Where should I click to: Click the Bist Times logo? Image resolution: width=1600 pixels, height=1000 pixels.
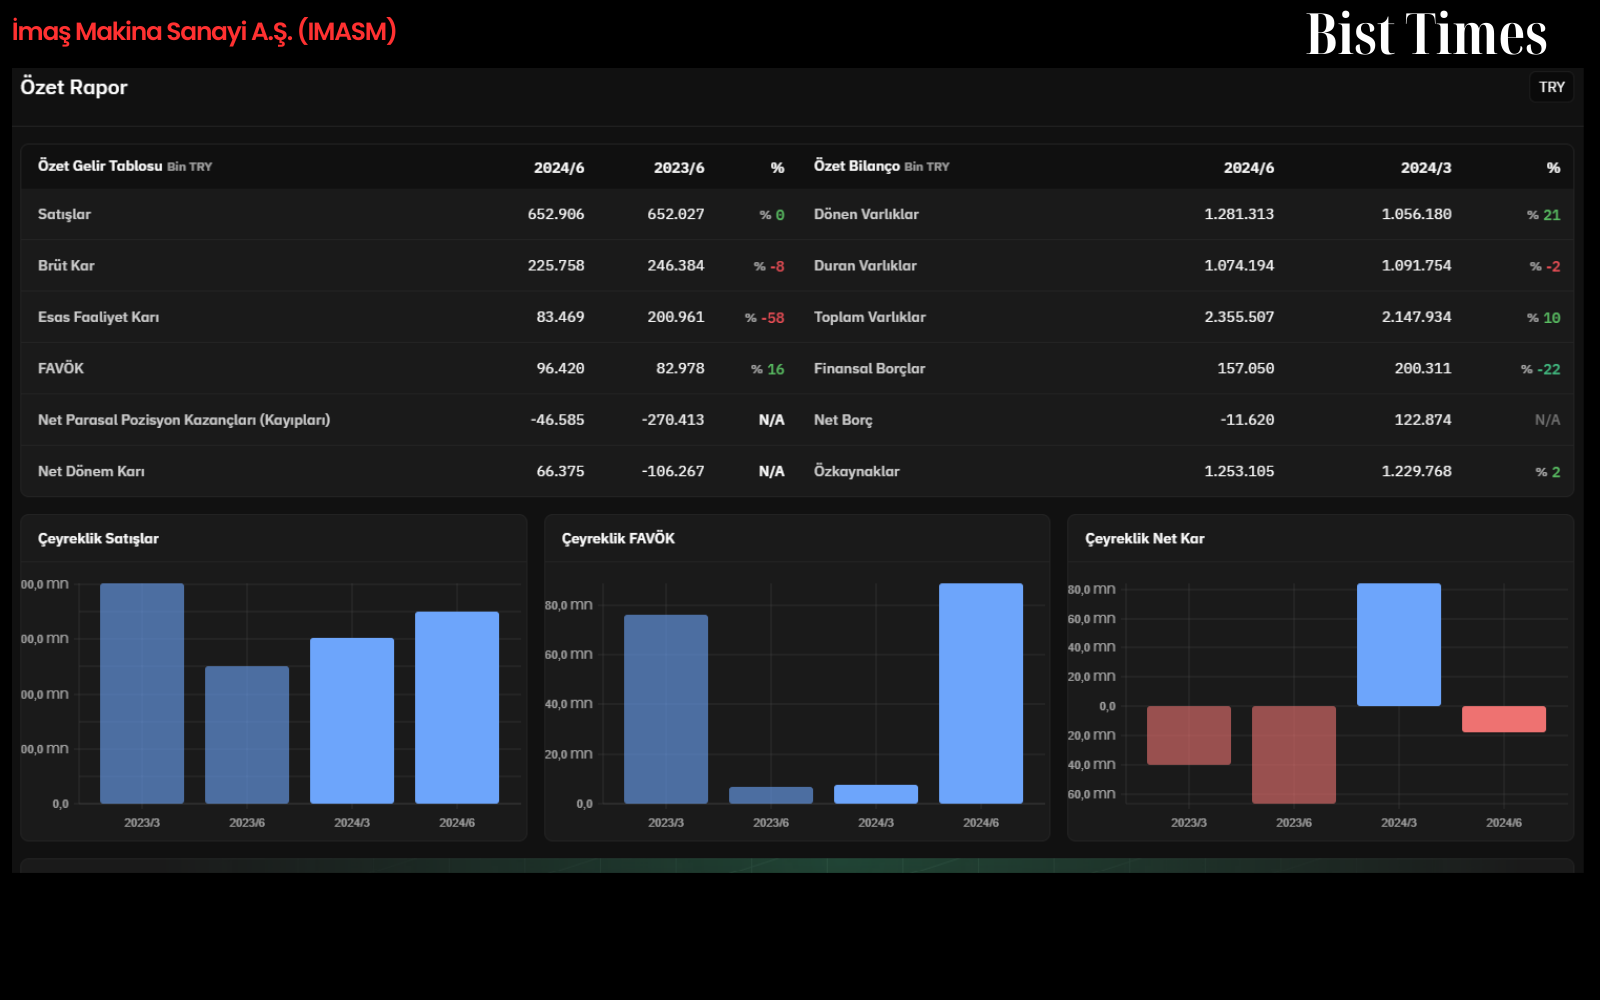(x=1426, y=34)
